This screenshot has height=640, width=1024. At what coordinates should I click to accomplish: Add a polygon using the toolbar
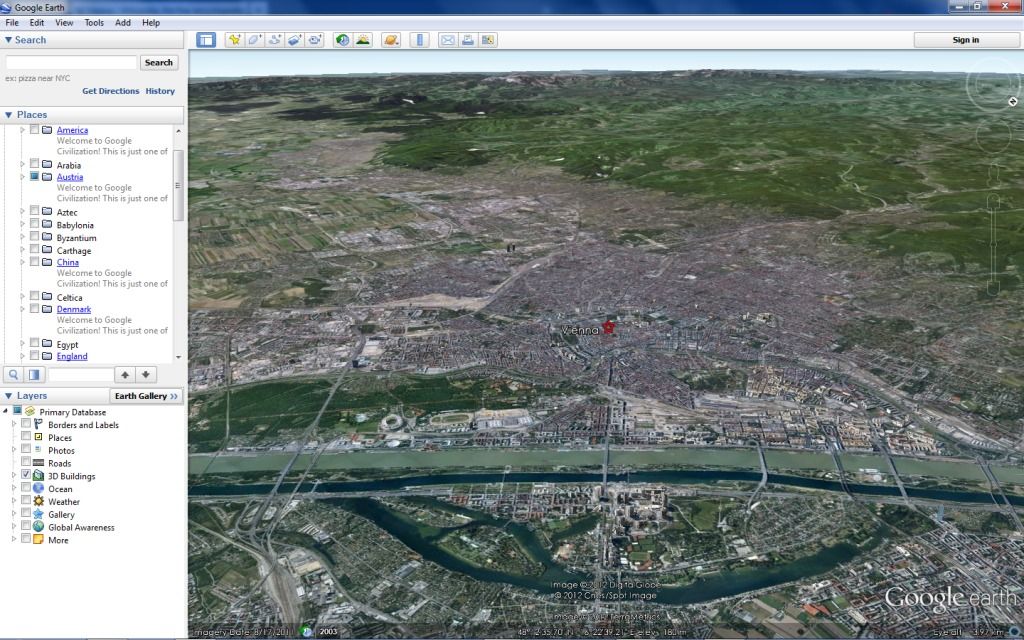[x=255, y=40]
